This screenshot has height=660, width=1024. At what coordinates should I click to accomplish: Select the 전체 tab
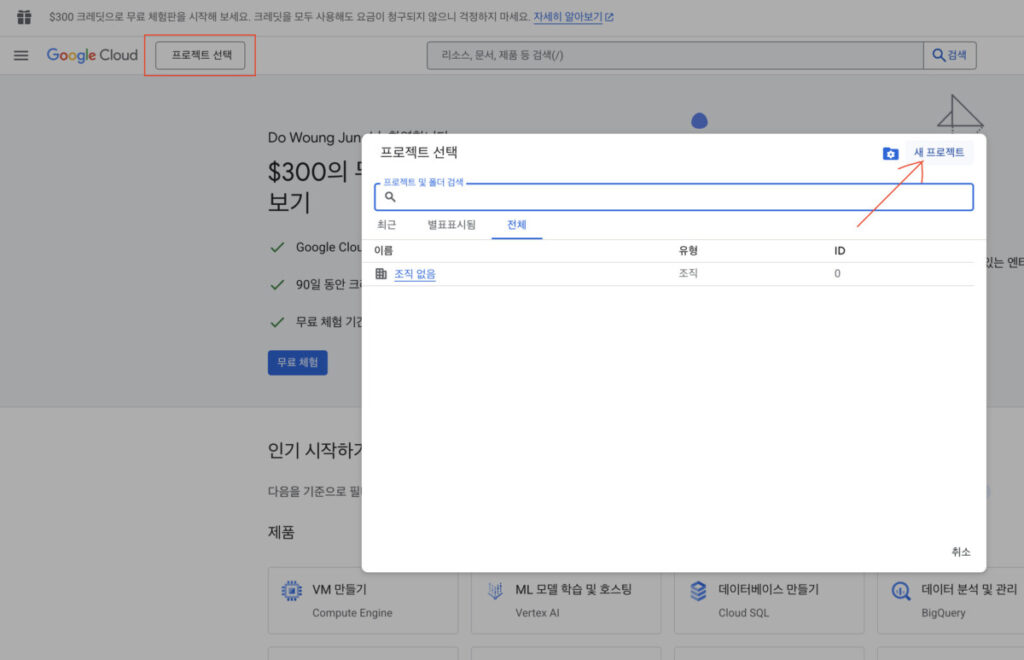pos(517,225)
